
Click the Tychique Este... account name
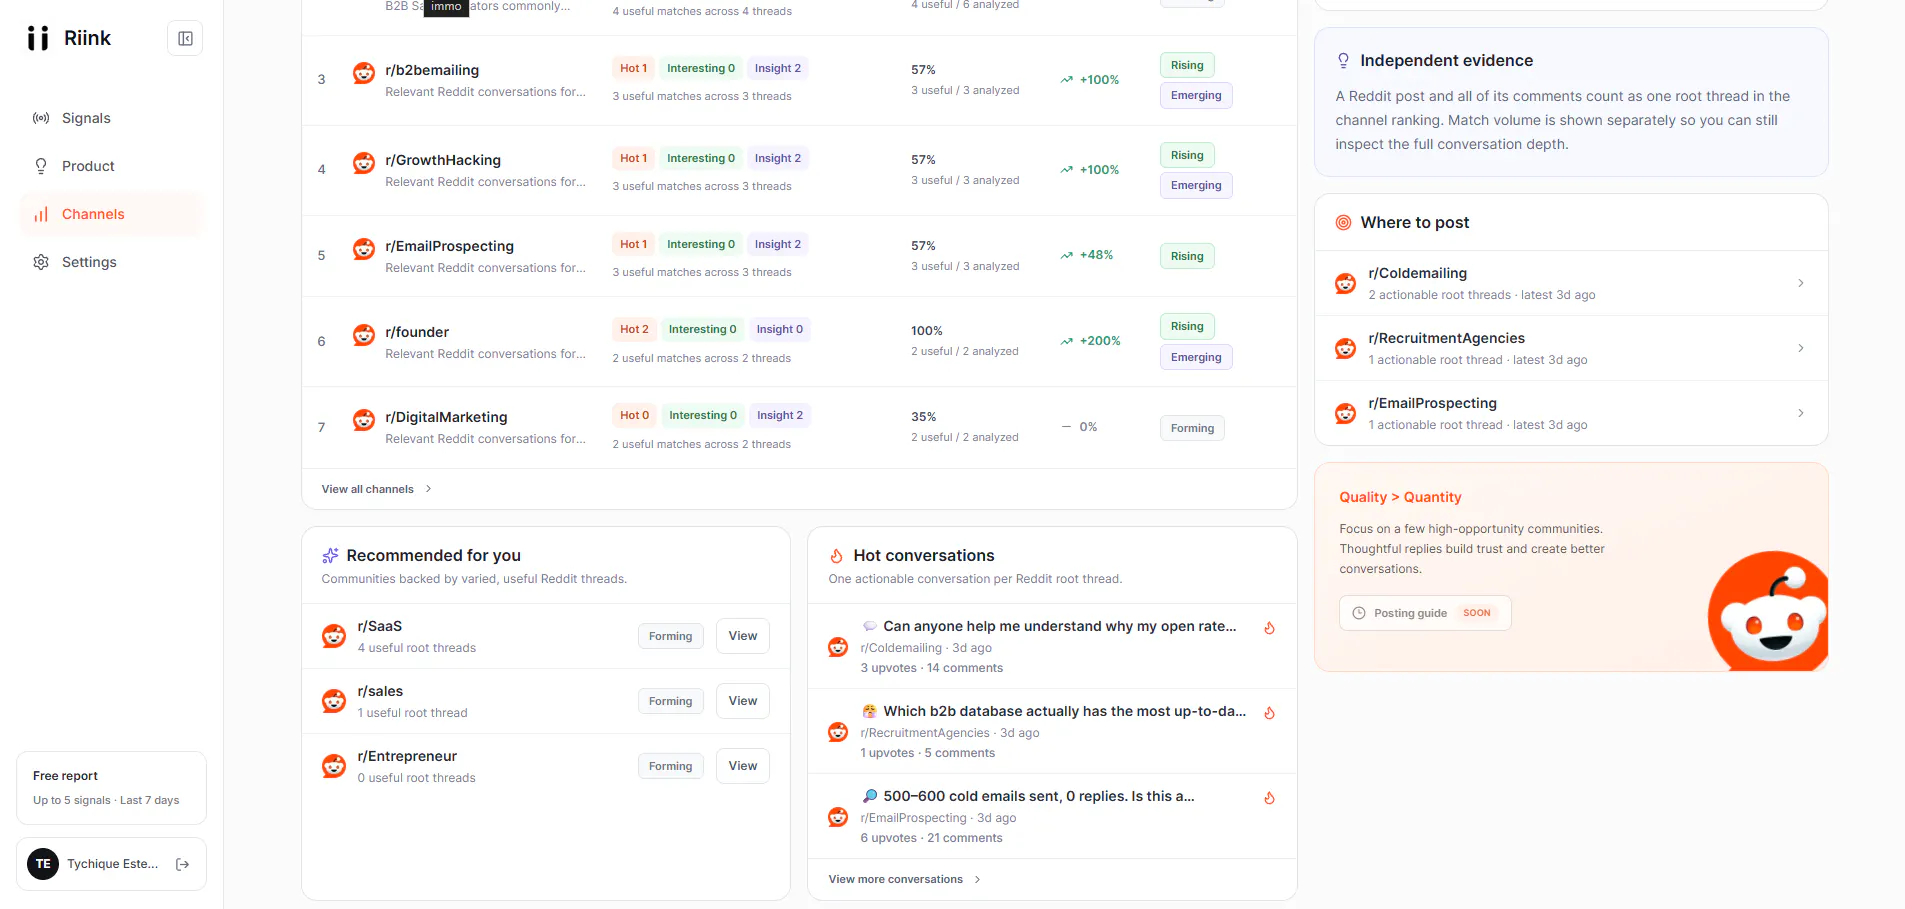point(113,864)
